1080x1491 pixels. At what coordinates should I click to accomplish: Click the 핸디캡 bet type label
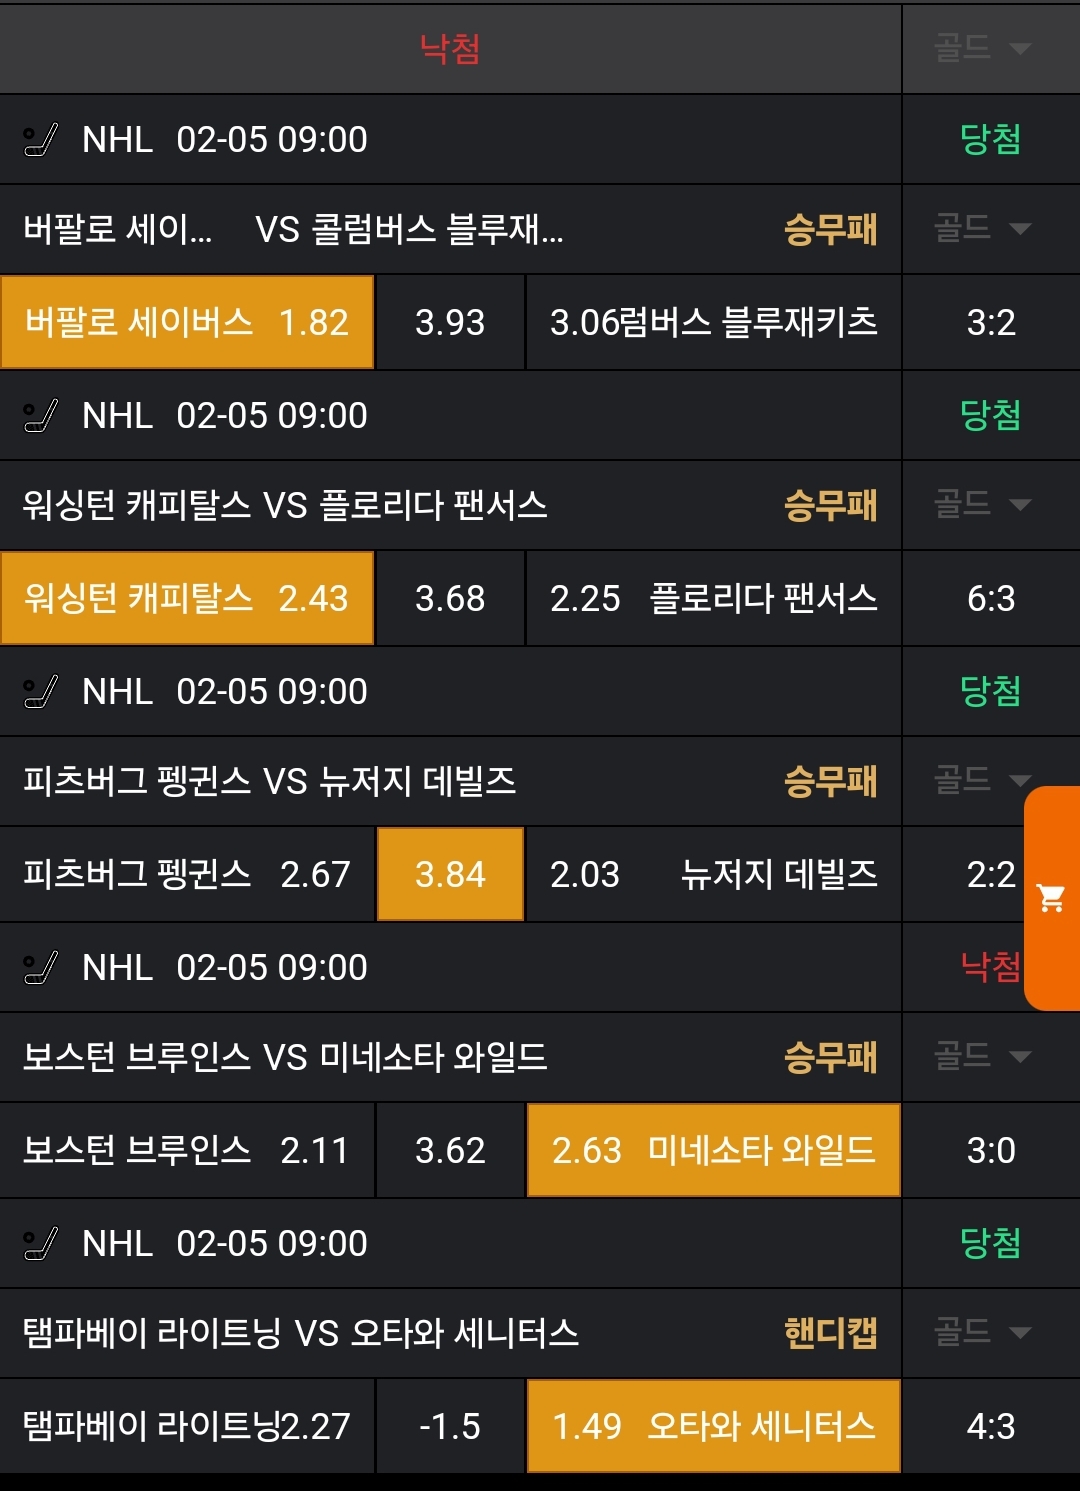click(x=830, y=1333)
